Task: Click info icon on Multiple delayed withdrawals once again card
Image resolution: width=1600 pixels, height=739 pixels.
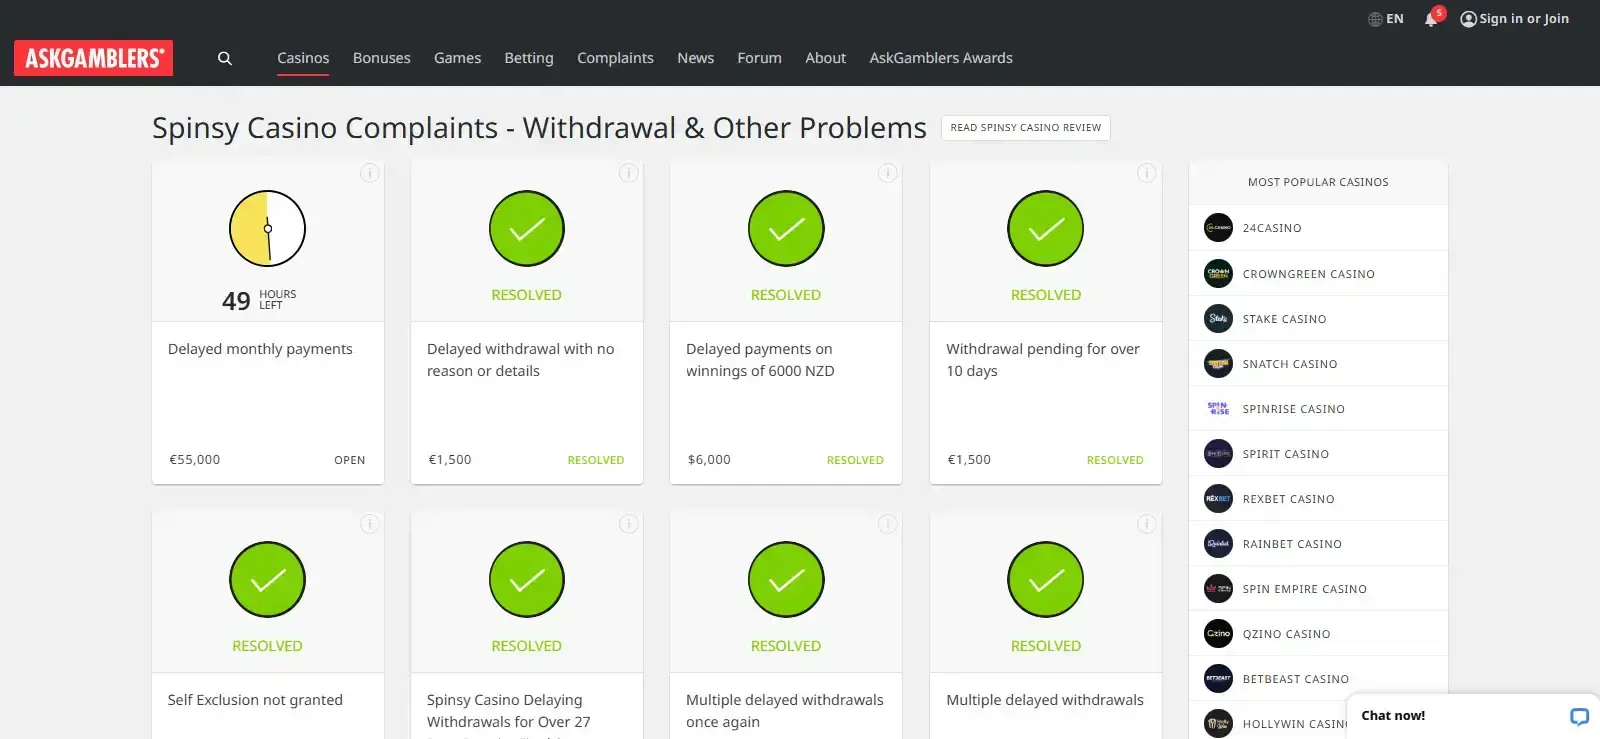Action: (887, 524)
